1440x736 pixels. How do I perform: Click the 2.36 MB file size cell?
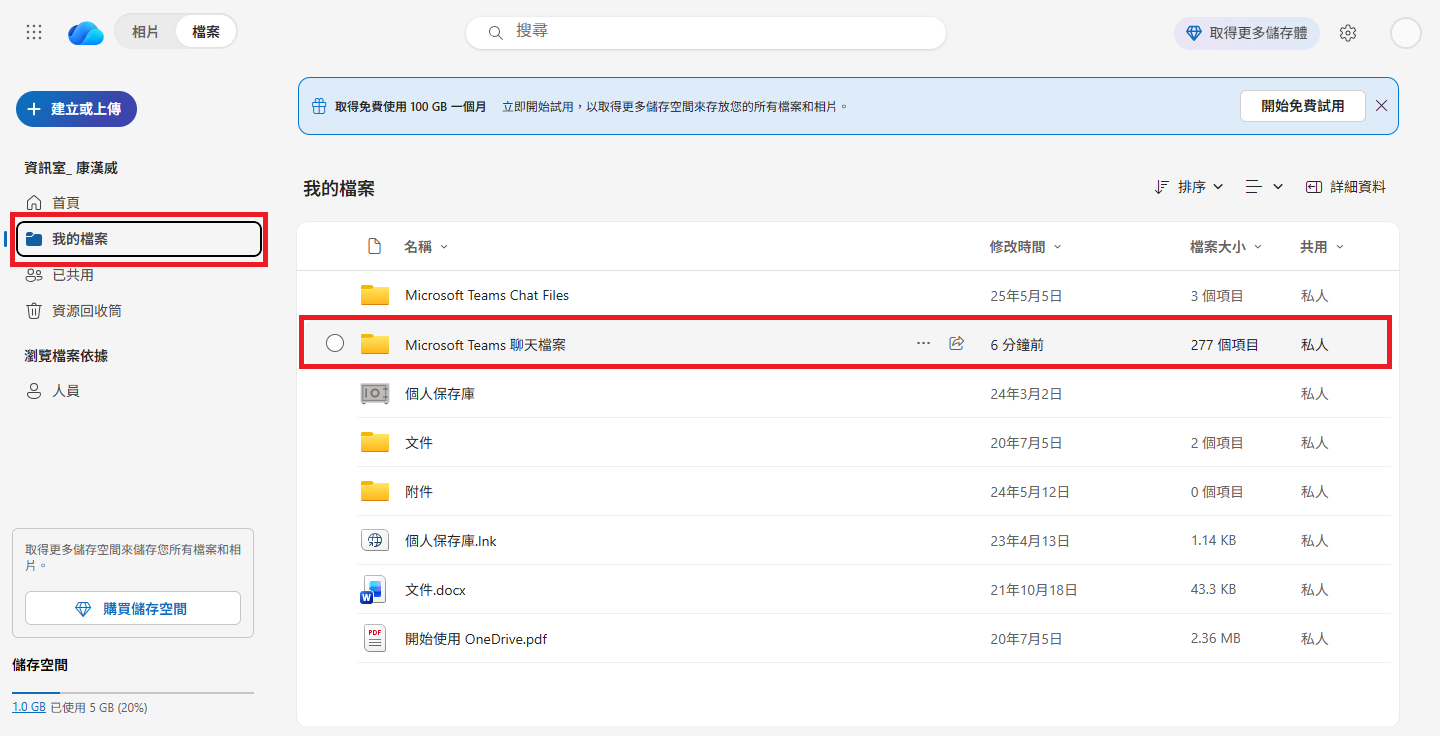[x=1215, y=638]
